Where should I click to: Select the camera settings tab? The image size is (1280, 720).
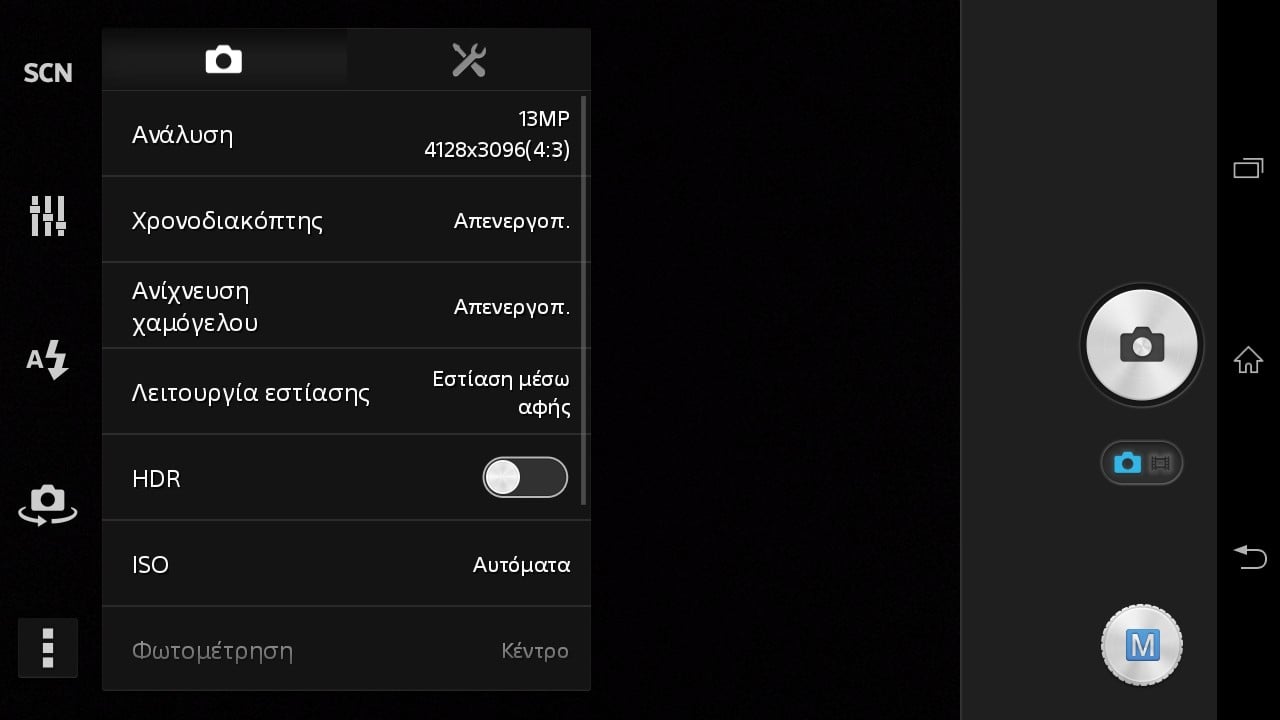pyautogui.click(x=224, y=60)
